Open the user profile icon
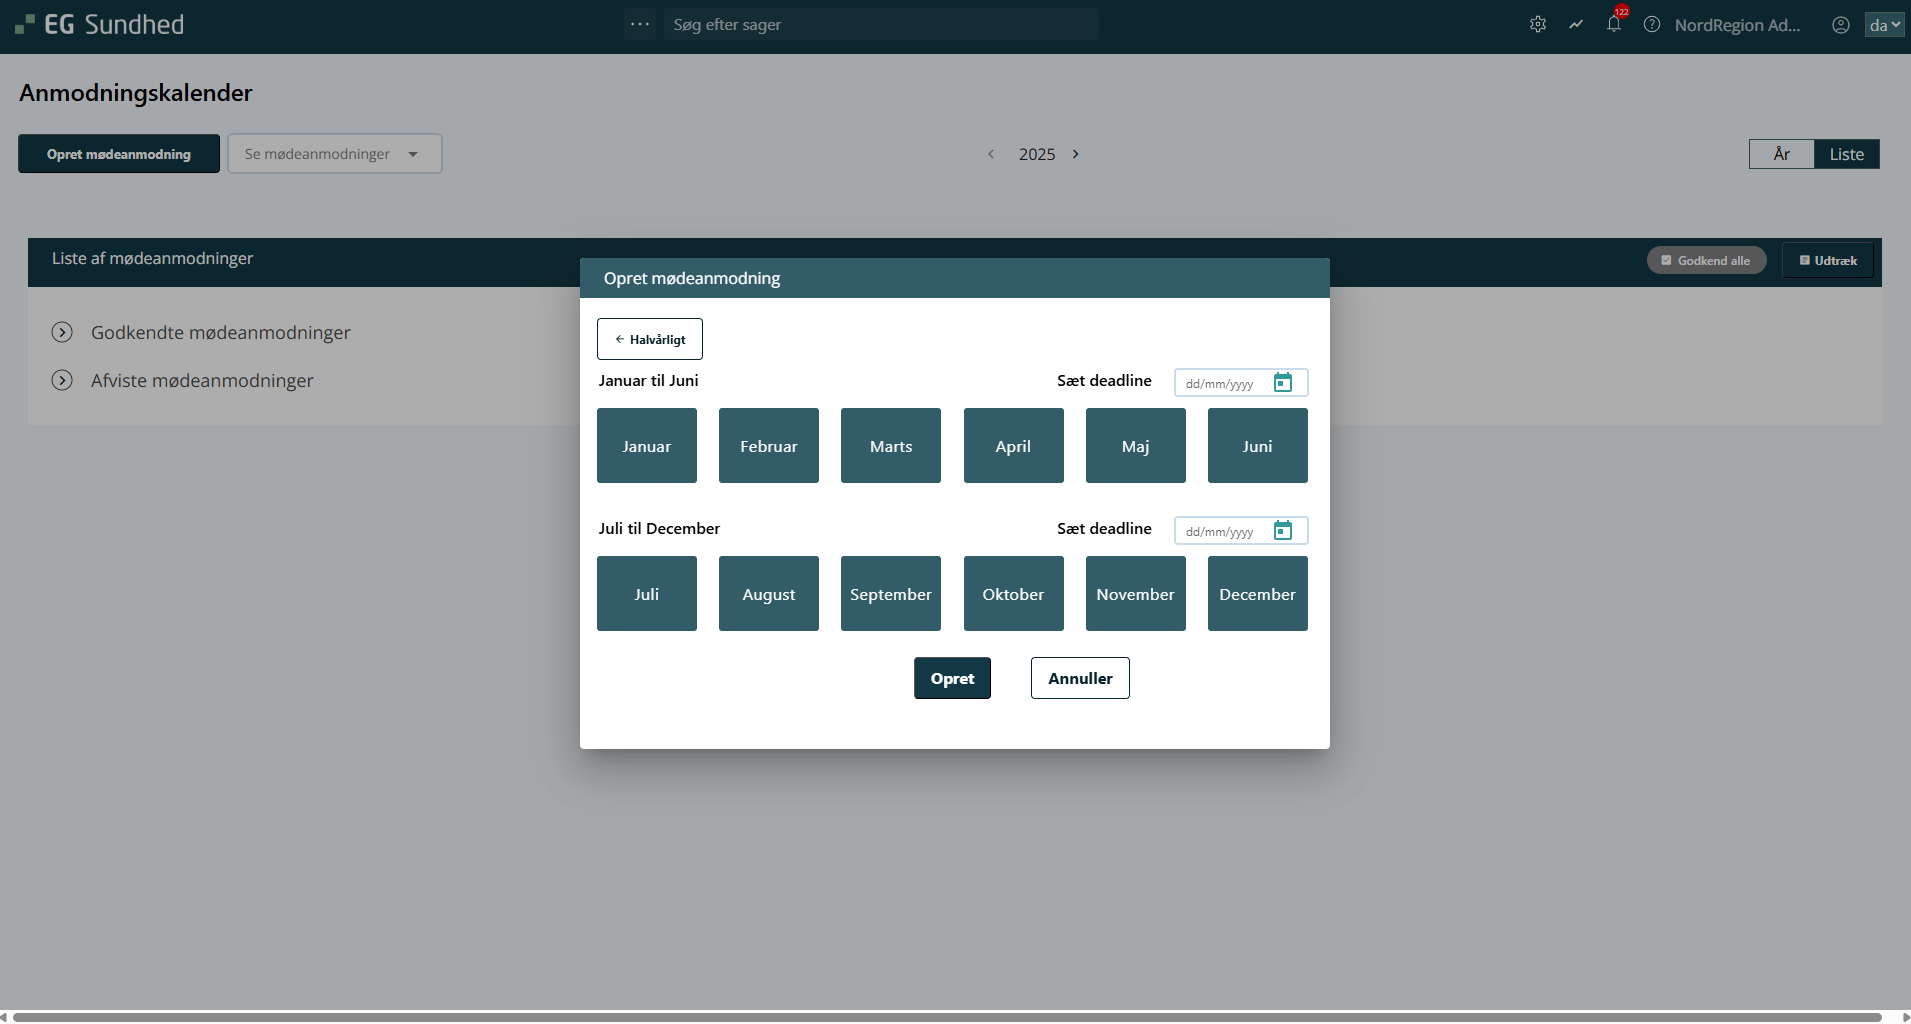1911x1024 pixels. [1840, 25]
